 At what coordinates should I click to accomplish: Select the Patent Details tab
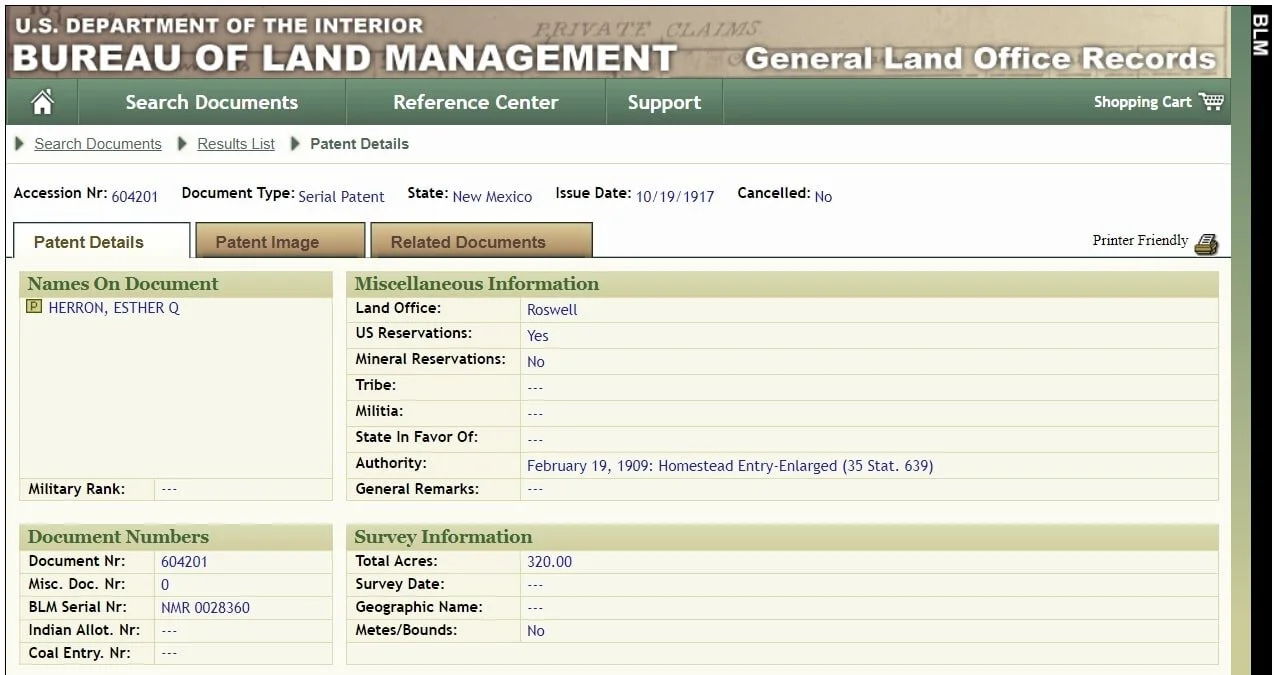[x=89, y=241]
